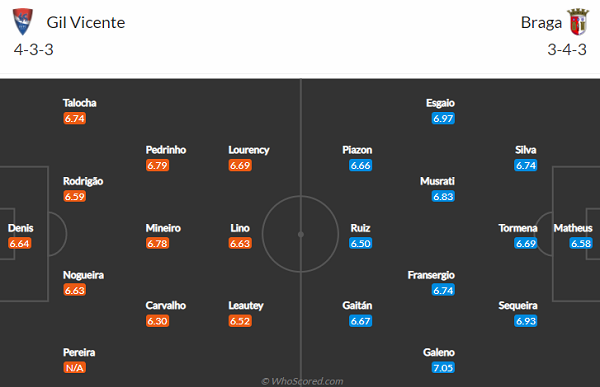Click Carvalho's 6.30 rating badge

[x=157, y=321]
